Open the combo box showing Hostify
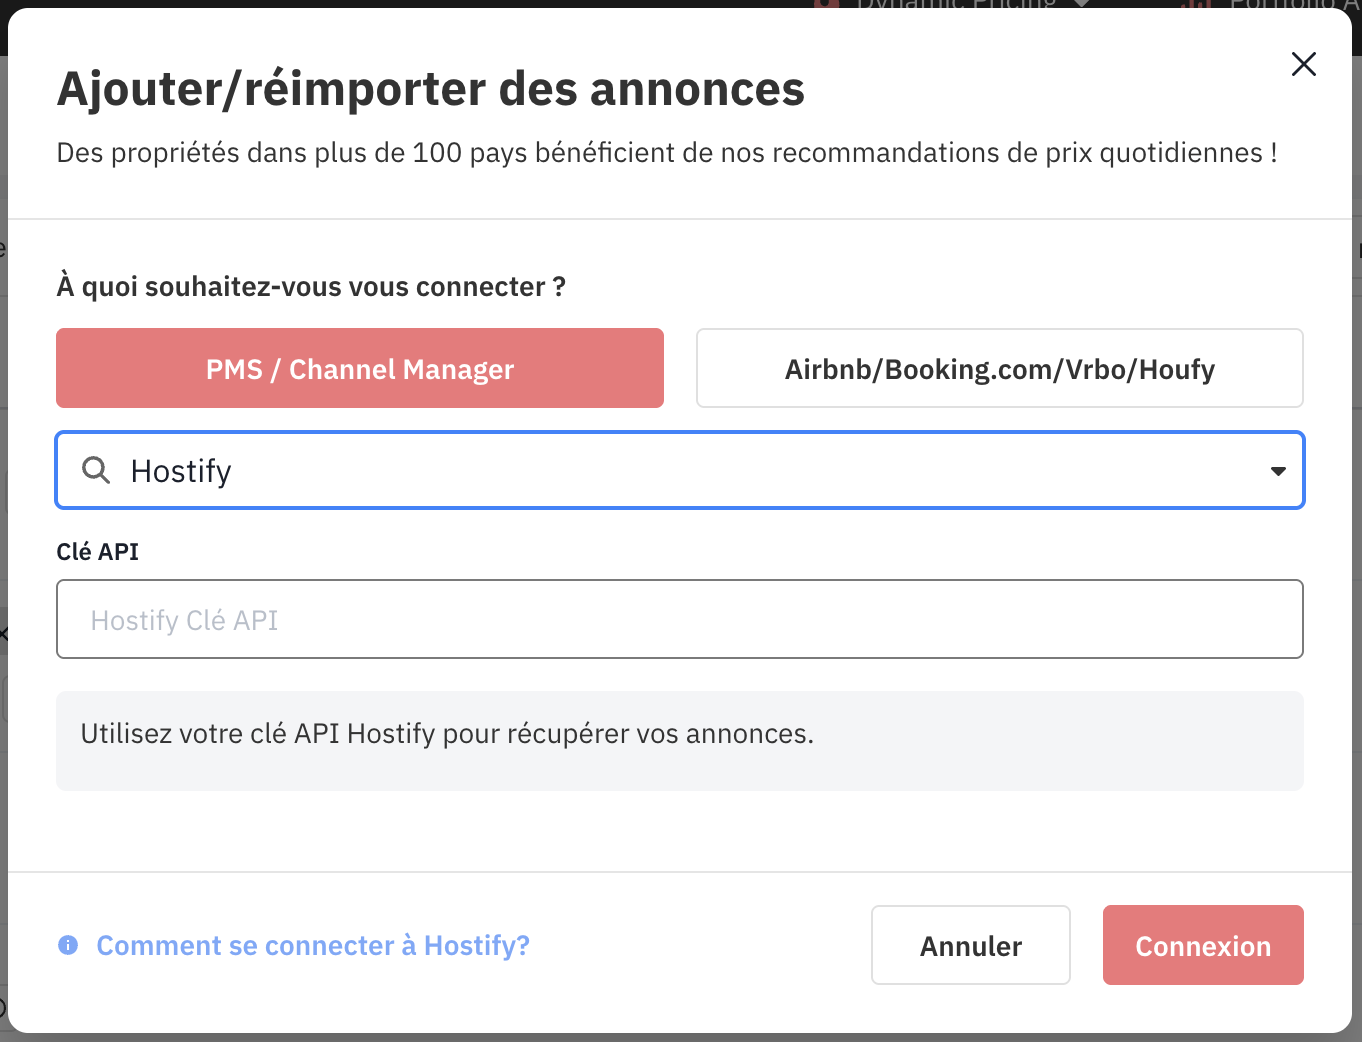This screenshot has width=1362, height=1042. click(x=680, y=470)
